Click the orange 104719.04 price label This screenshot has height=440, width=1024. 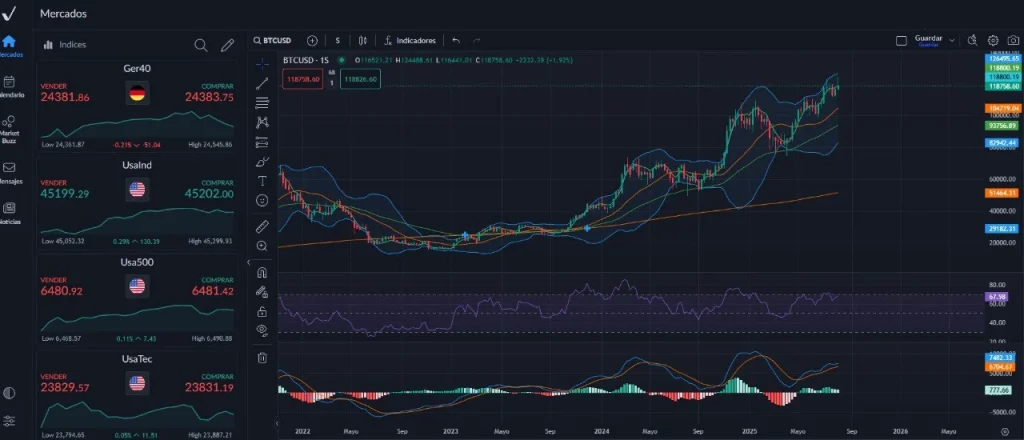[x=1003, y=108]
